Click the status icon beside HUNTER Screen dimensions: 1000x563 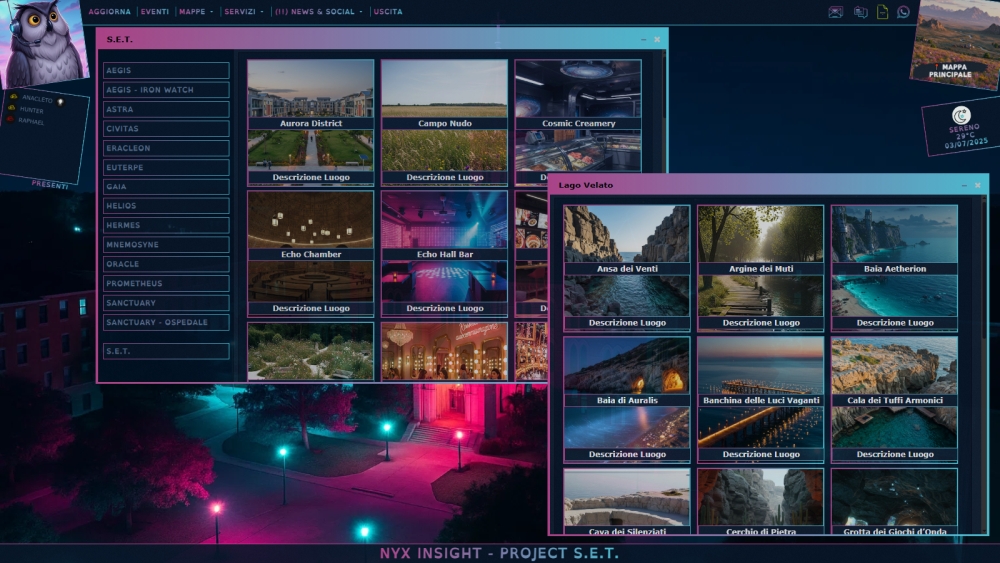coord(11,108)
